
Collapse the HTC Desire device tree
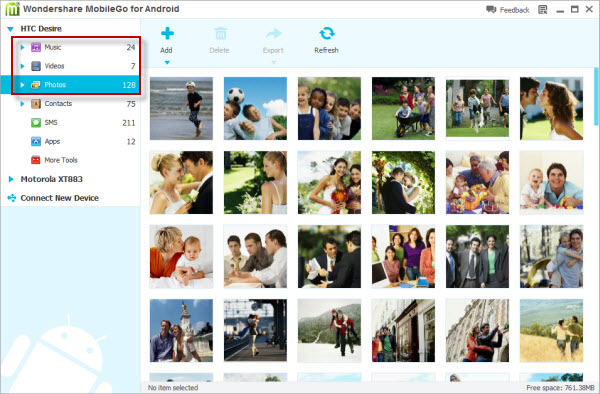[11, 29]
